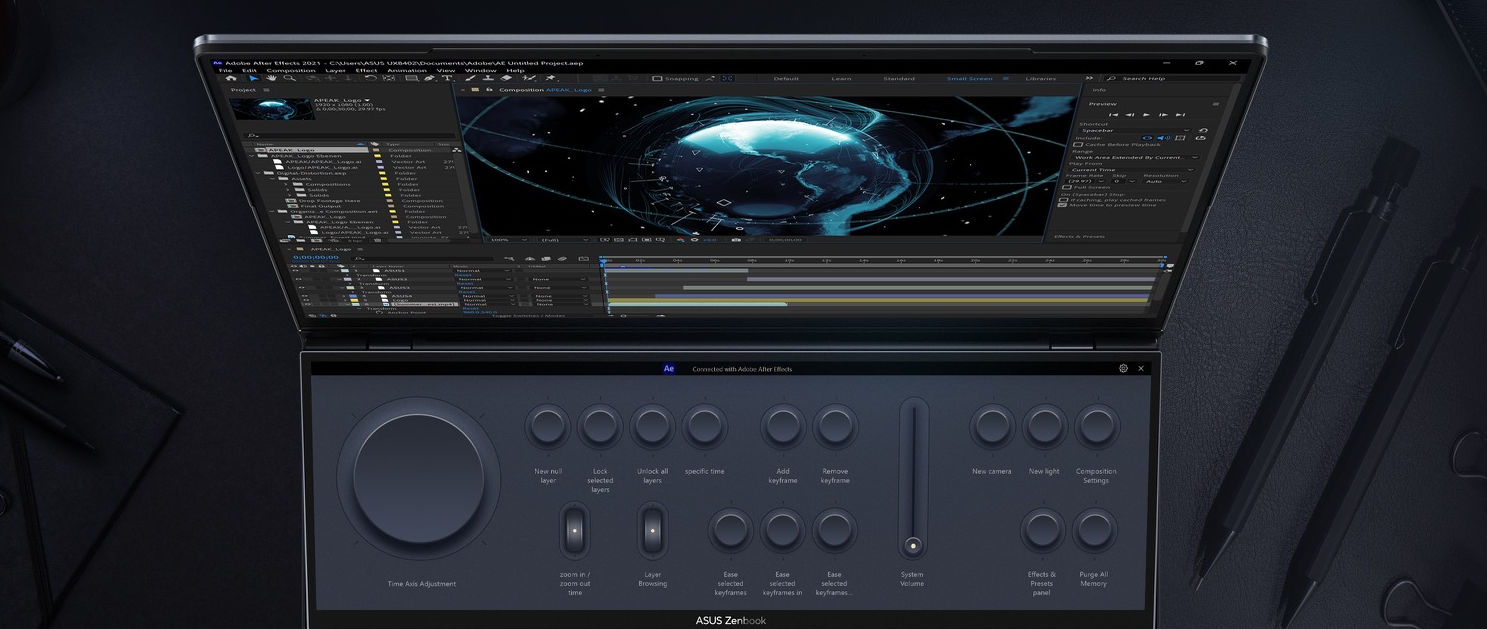Check Cache Before Playback option

(x=1078, y=144)
